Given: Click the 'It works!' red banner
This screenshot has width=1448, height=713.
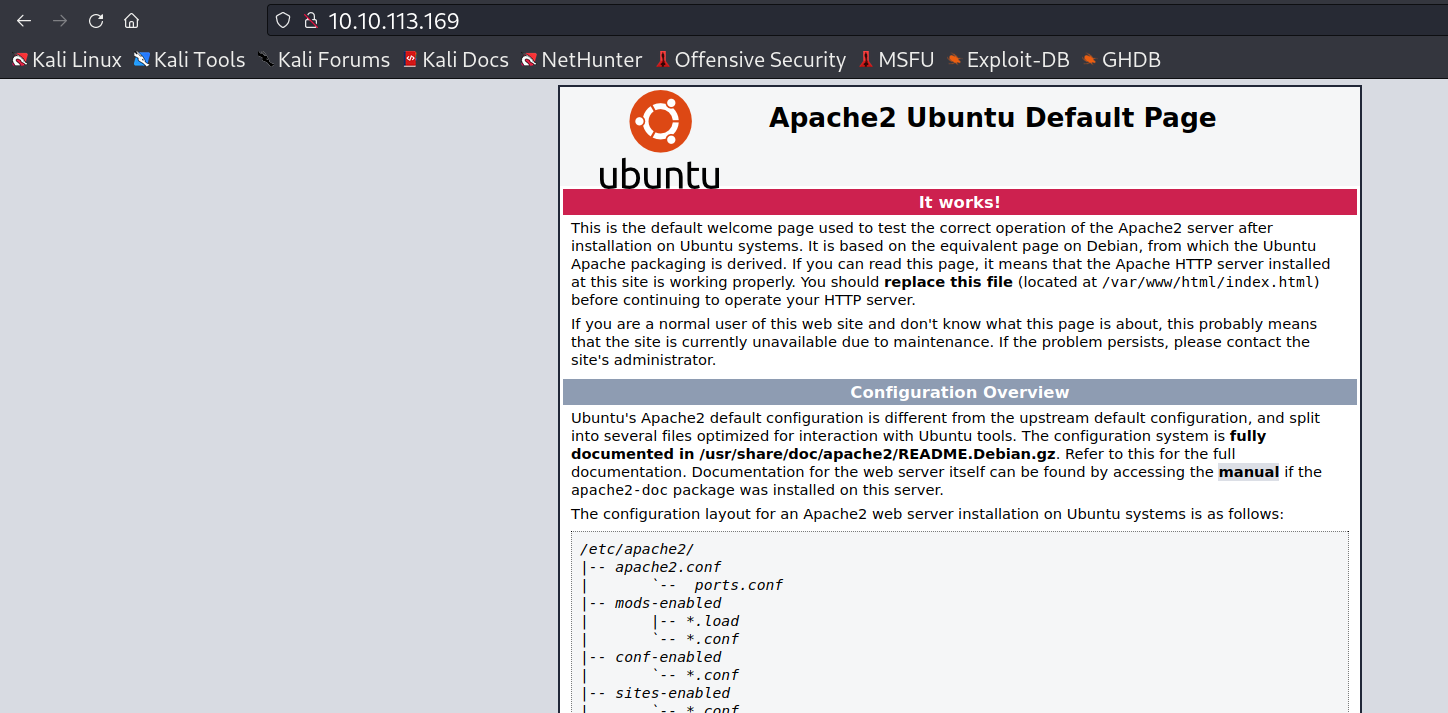Looking at the screenshot, I should pos(960,202).
